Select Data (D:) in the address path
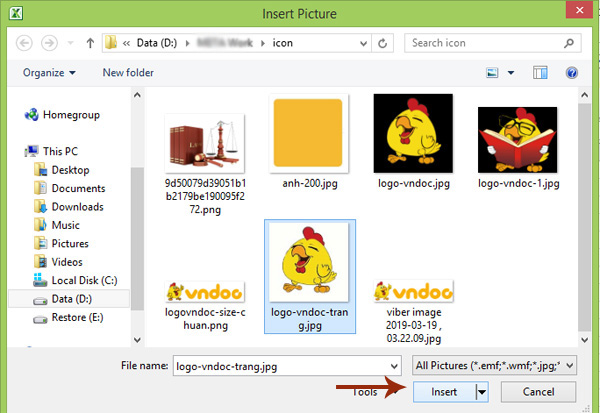This screenshot has width=600, height=413. tap(157, 43)
